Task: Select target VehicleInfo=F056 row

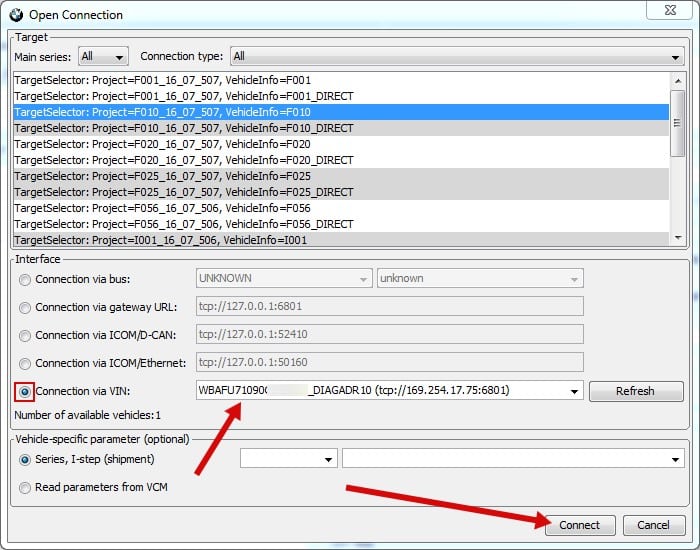Action: coord(341,208)
